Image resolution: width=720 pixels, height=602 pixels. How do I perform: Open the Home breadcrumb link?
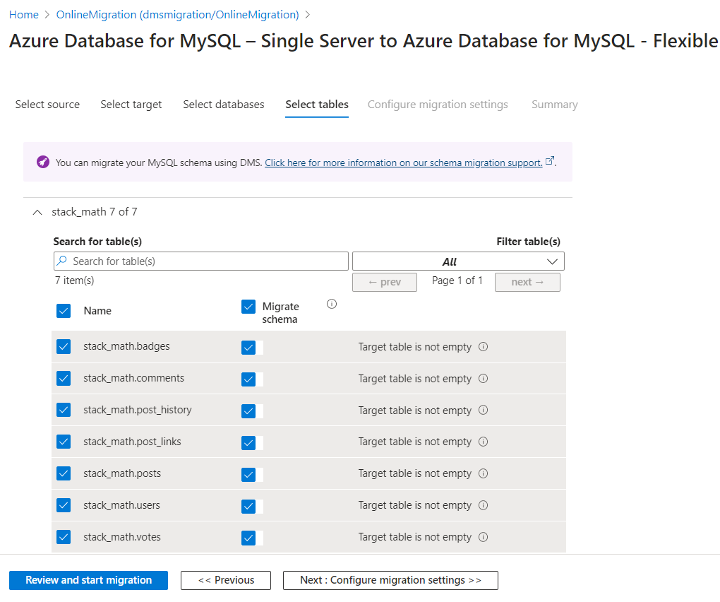pos(23,15)
